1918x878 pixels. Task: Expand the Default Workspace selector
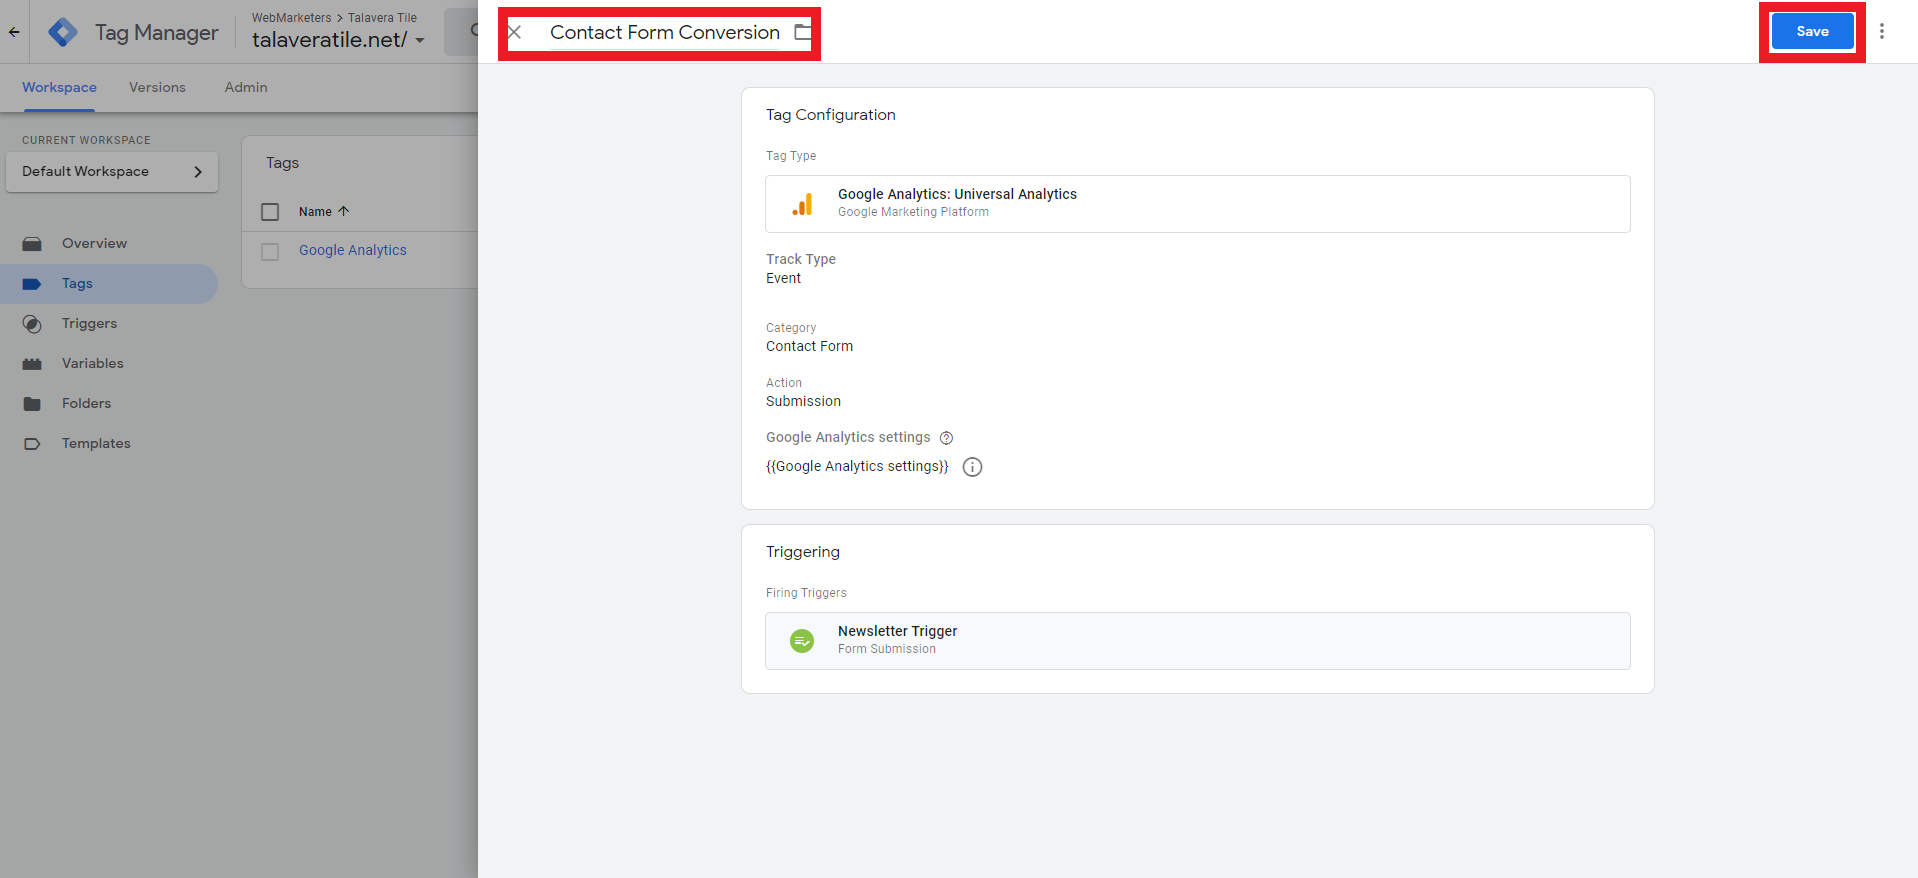pyautogui.click(x=112, y=172)
